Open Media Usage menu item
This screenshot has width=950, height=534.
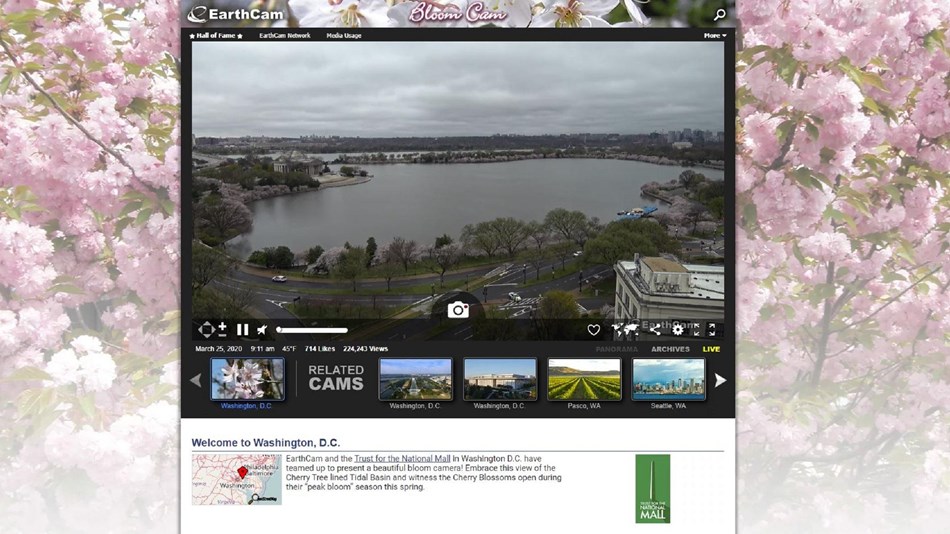click(344, 36)
